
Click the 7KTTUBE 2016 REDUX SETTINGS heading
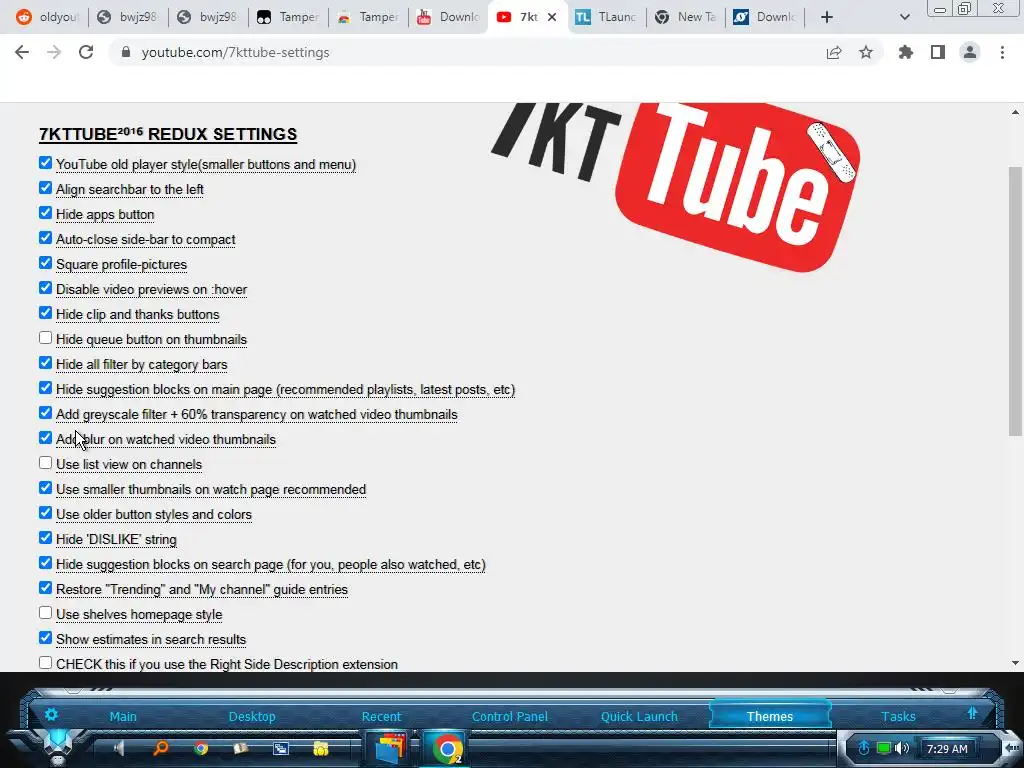point(168,134)
